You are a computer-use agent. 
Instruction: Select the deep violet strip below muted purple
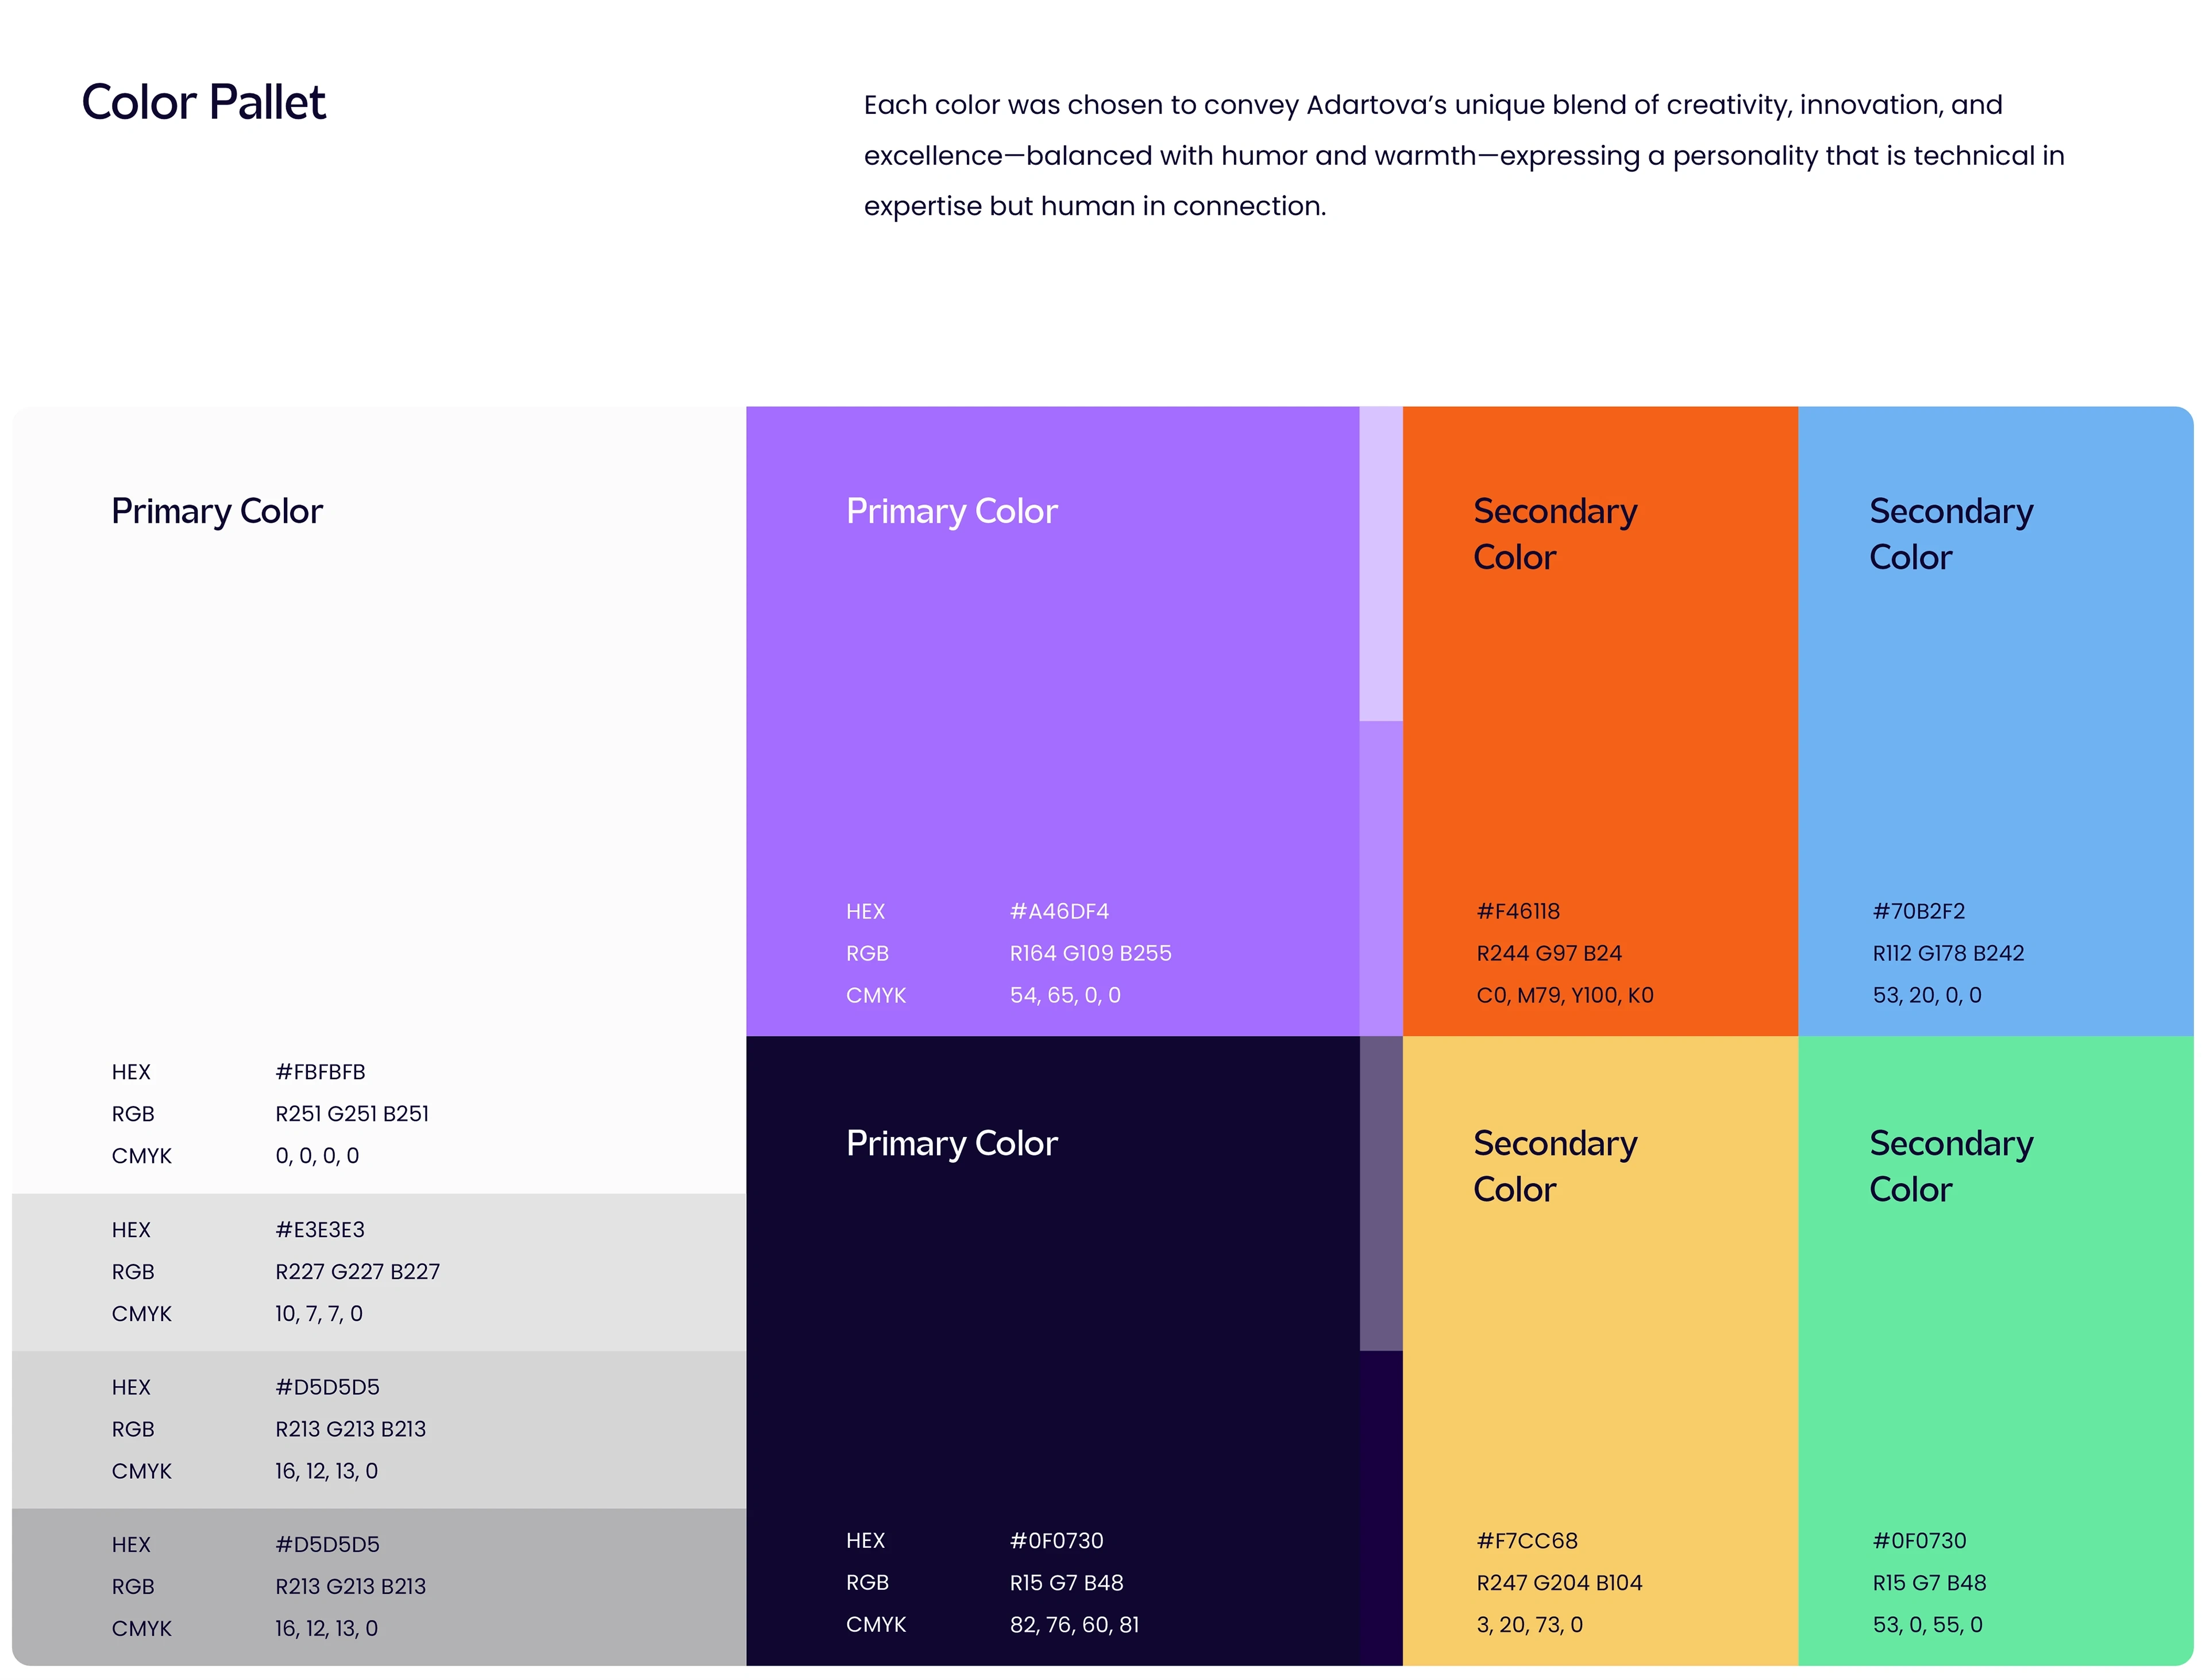pyautogui.click(x=1380, y=1507)
